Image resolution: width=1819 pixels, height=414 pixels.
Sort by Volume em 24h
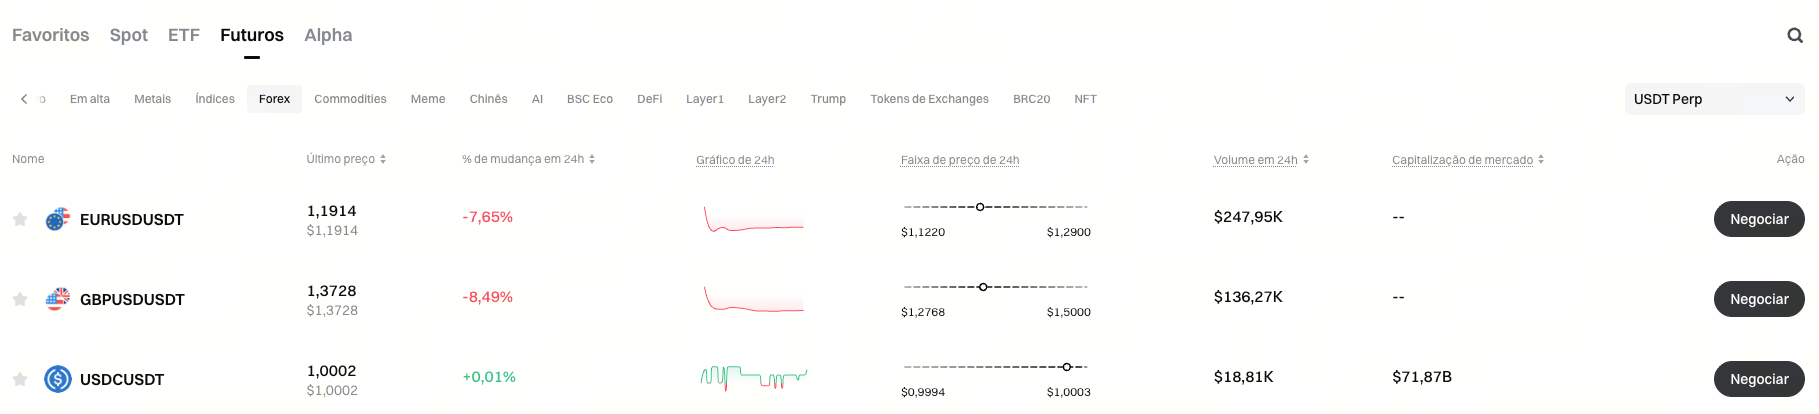coord(1306,160)
